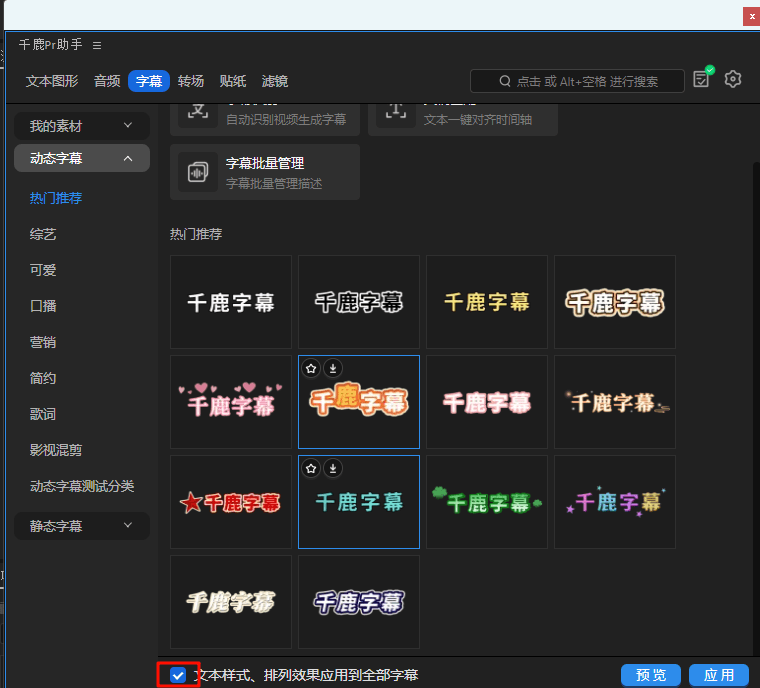Expand the 我的素材 section

point(82,126)
